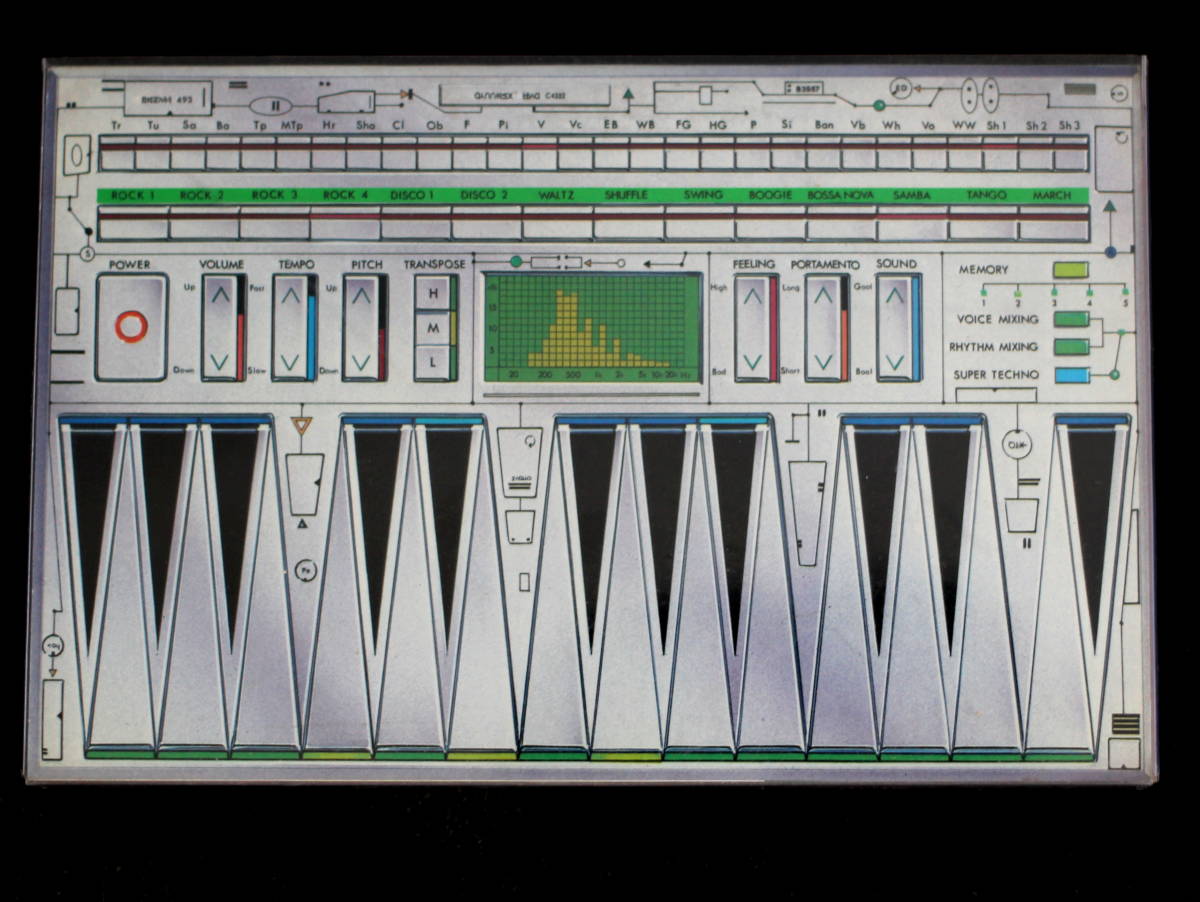Select the H transpose setting
Image resolution: width=1200 pixels, height=902 pixels.
click(x=433, y=293)
